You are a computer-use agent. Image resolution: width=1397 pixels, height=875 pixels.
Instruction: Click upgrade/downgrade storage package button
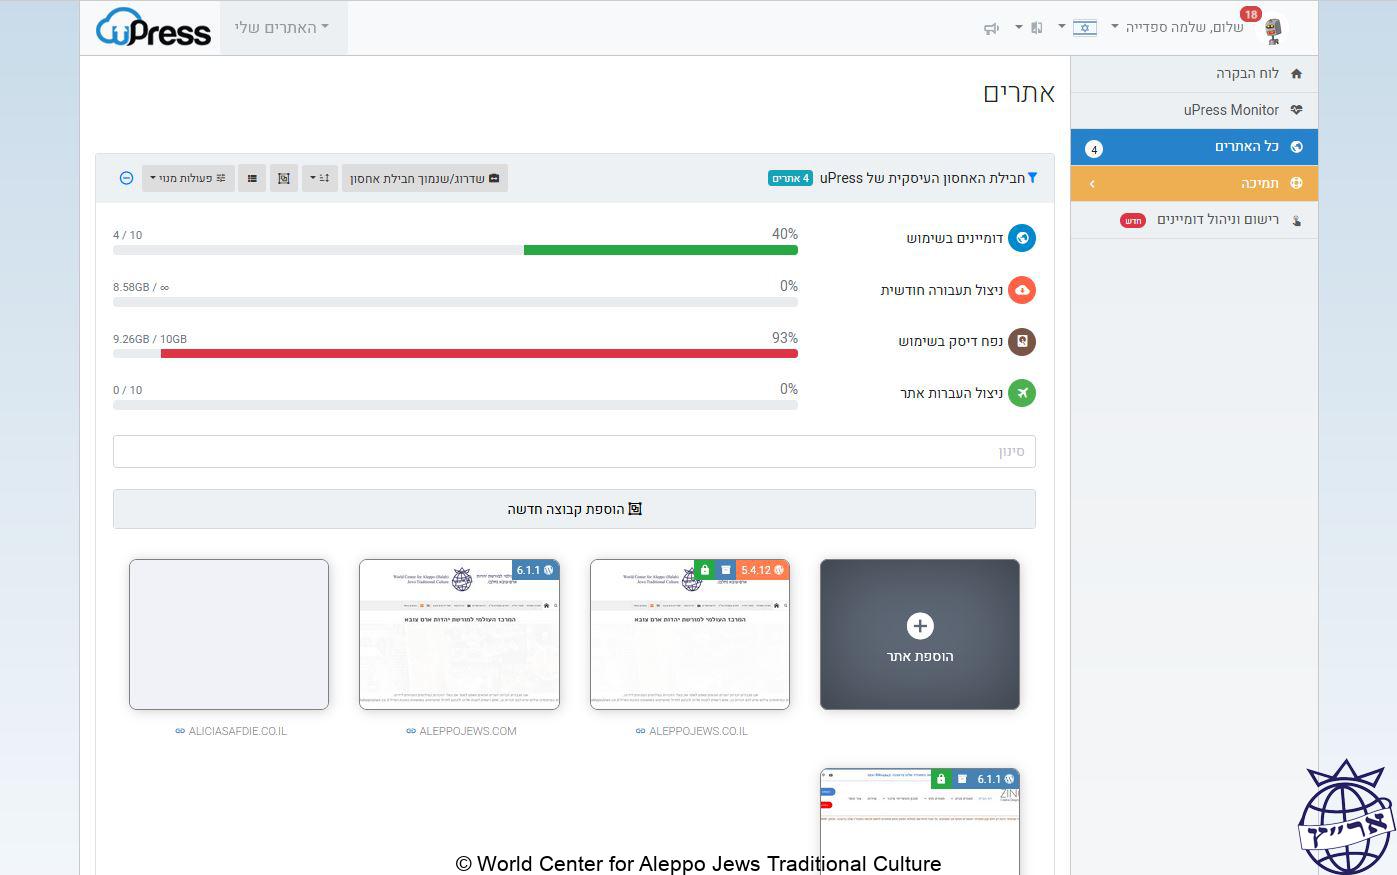pos(424,179)
